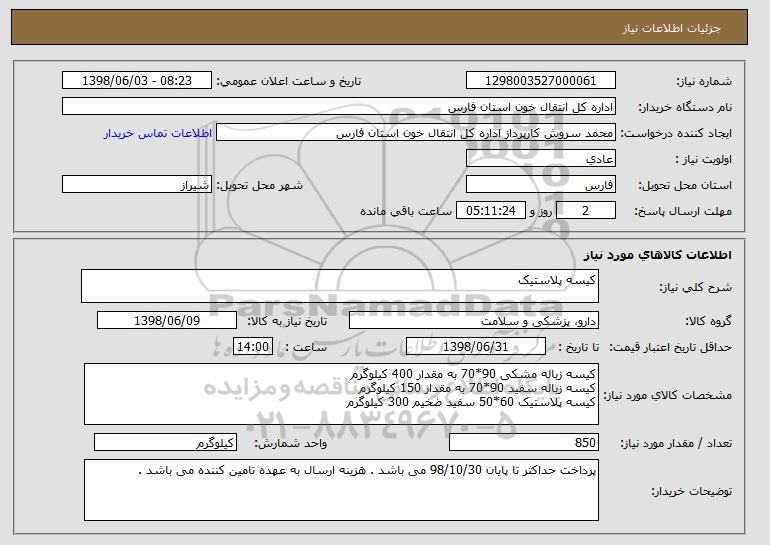Click the time field showing 14:00
Screen dimensions: 770x545
click(253, 347)
